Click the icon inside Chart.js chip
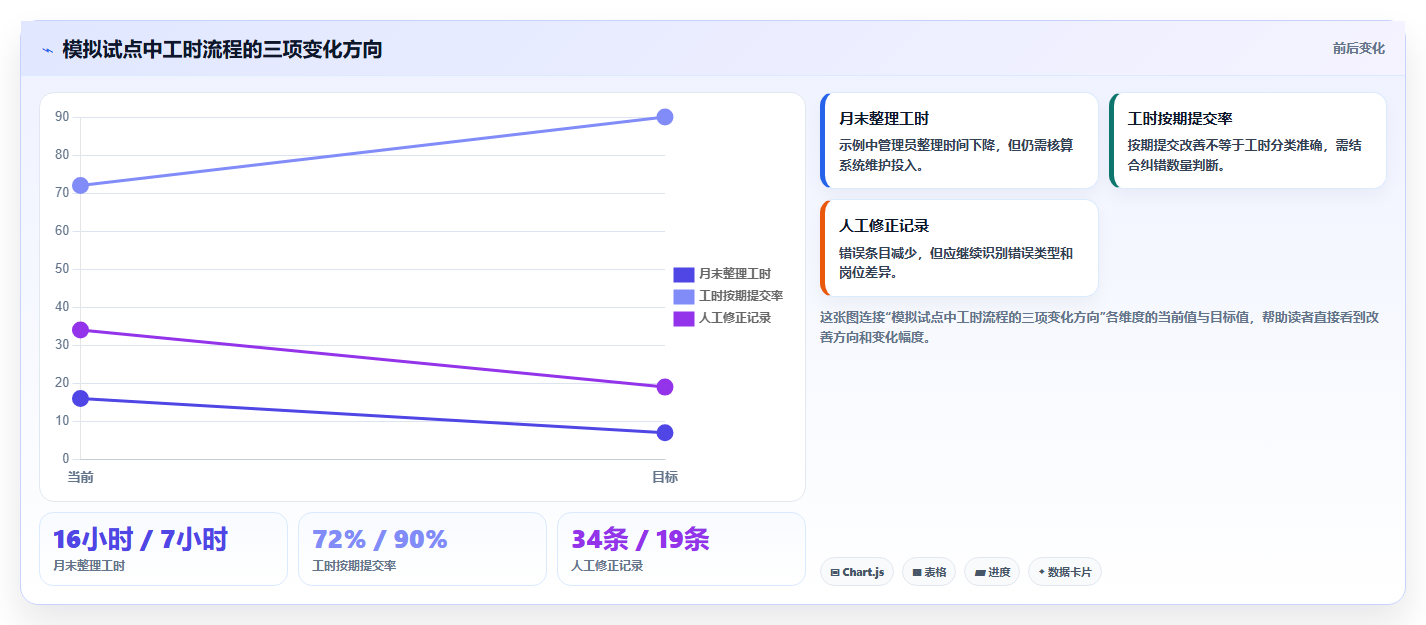The height and width of the screenshot is (625, 1426). (835, 573)
